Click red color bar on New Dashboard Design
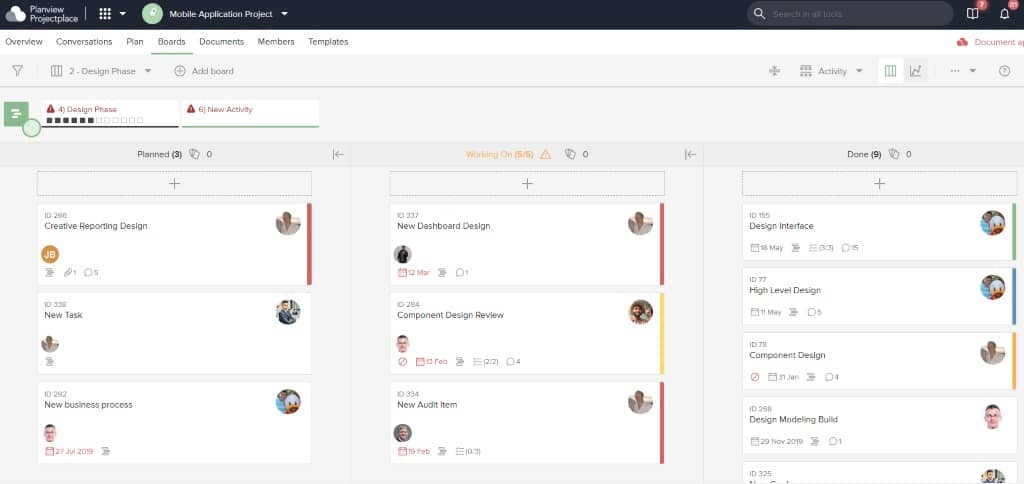1024x484 pixels. (662, 244)
